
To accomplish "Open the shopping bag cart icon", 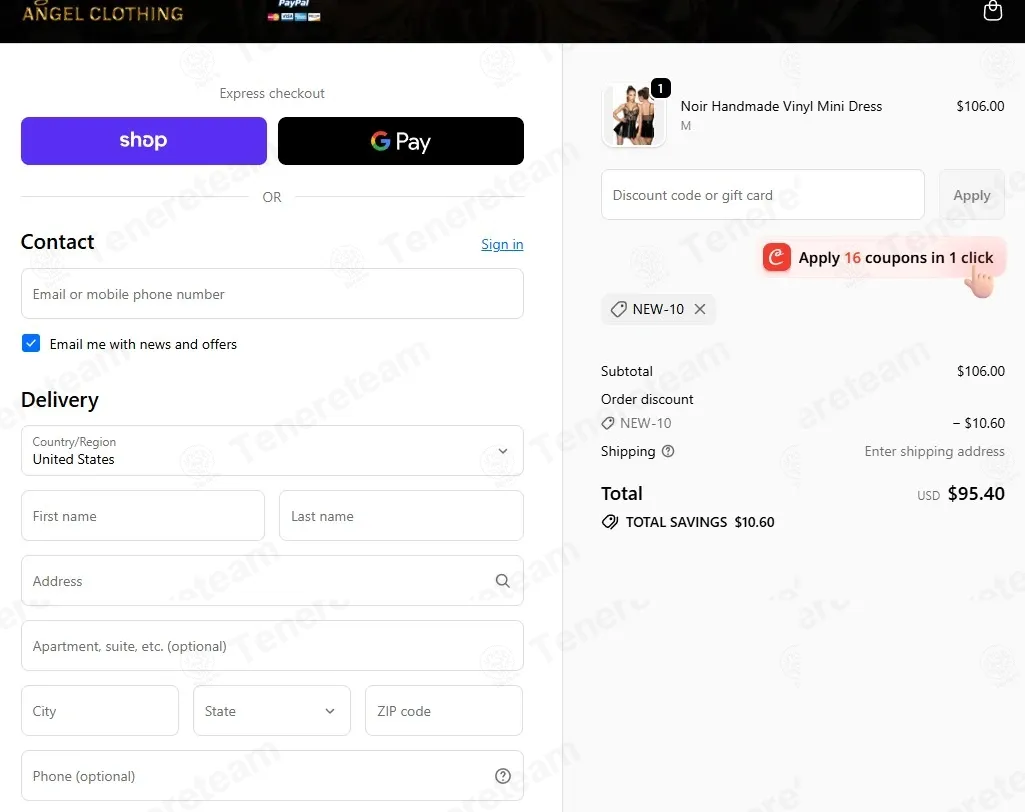I will [x=992, y=10].
